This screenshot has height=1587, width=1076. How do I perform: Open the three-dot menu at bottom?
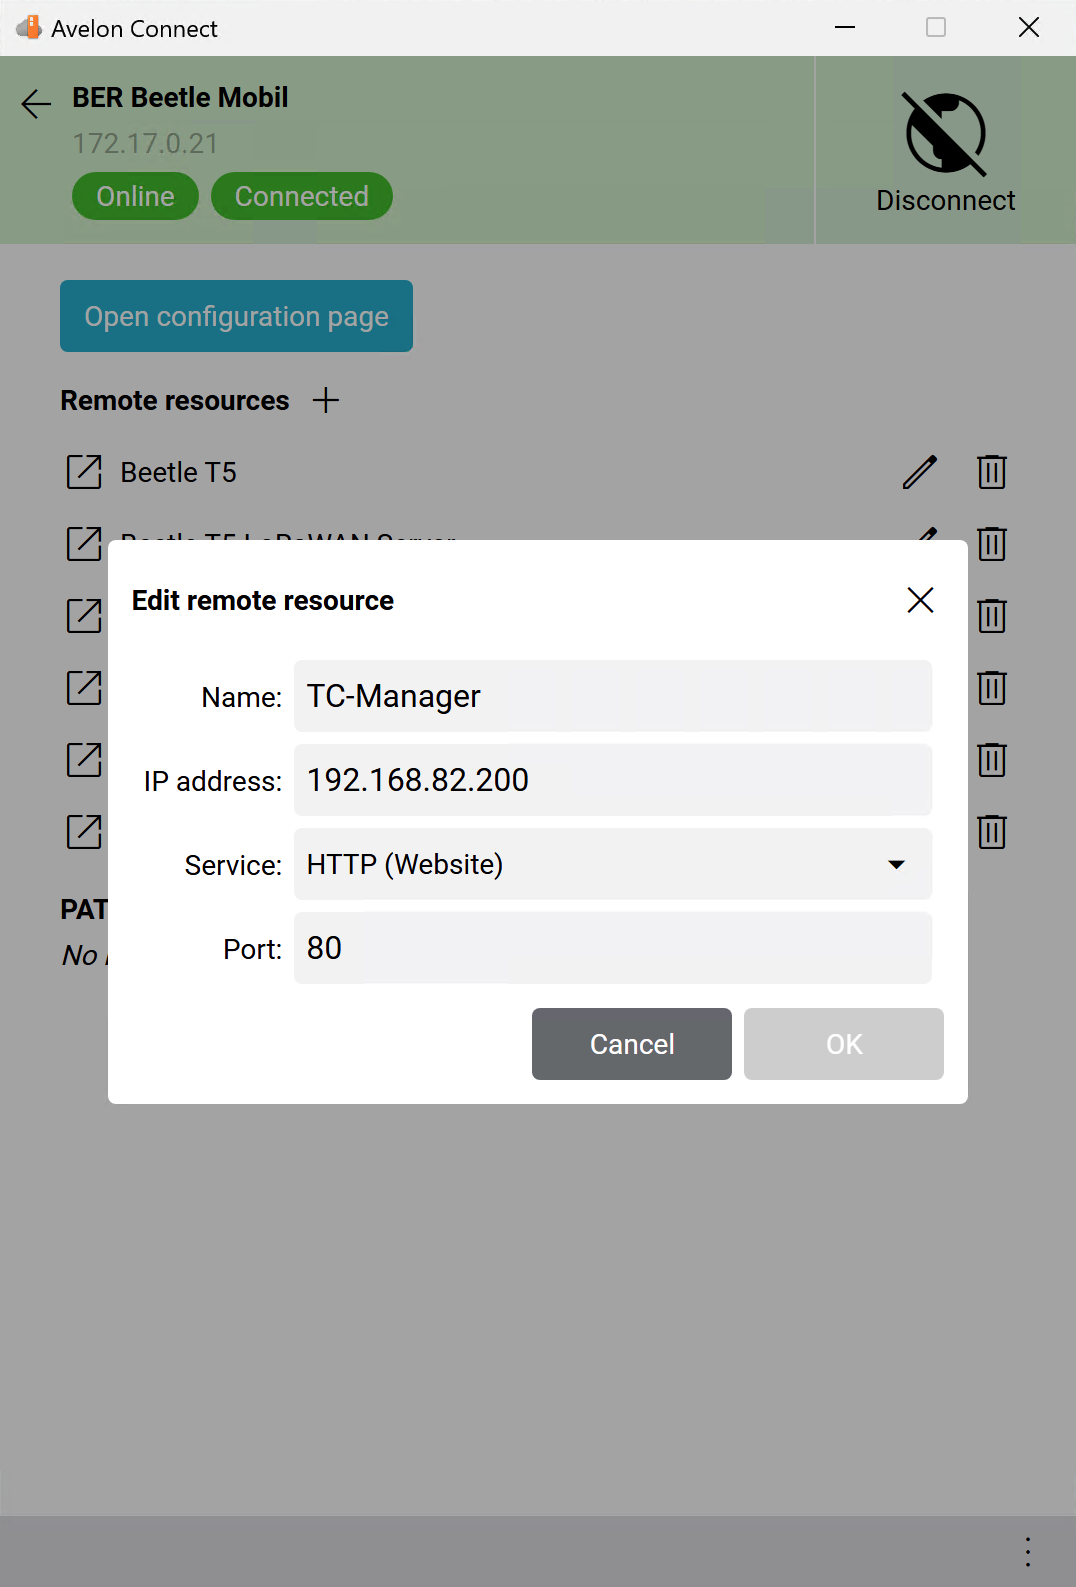click(x=1028, y=1551)
